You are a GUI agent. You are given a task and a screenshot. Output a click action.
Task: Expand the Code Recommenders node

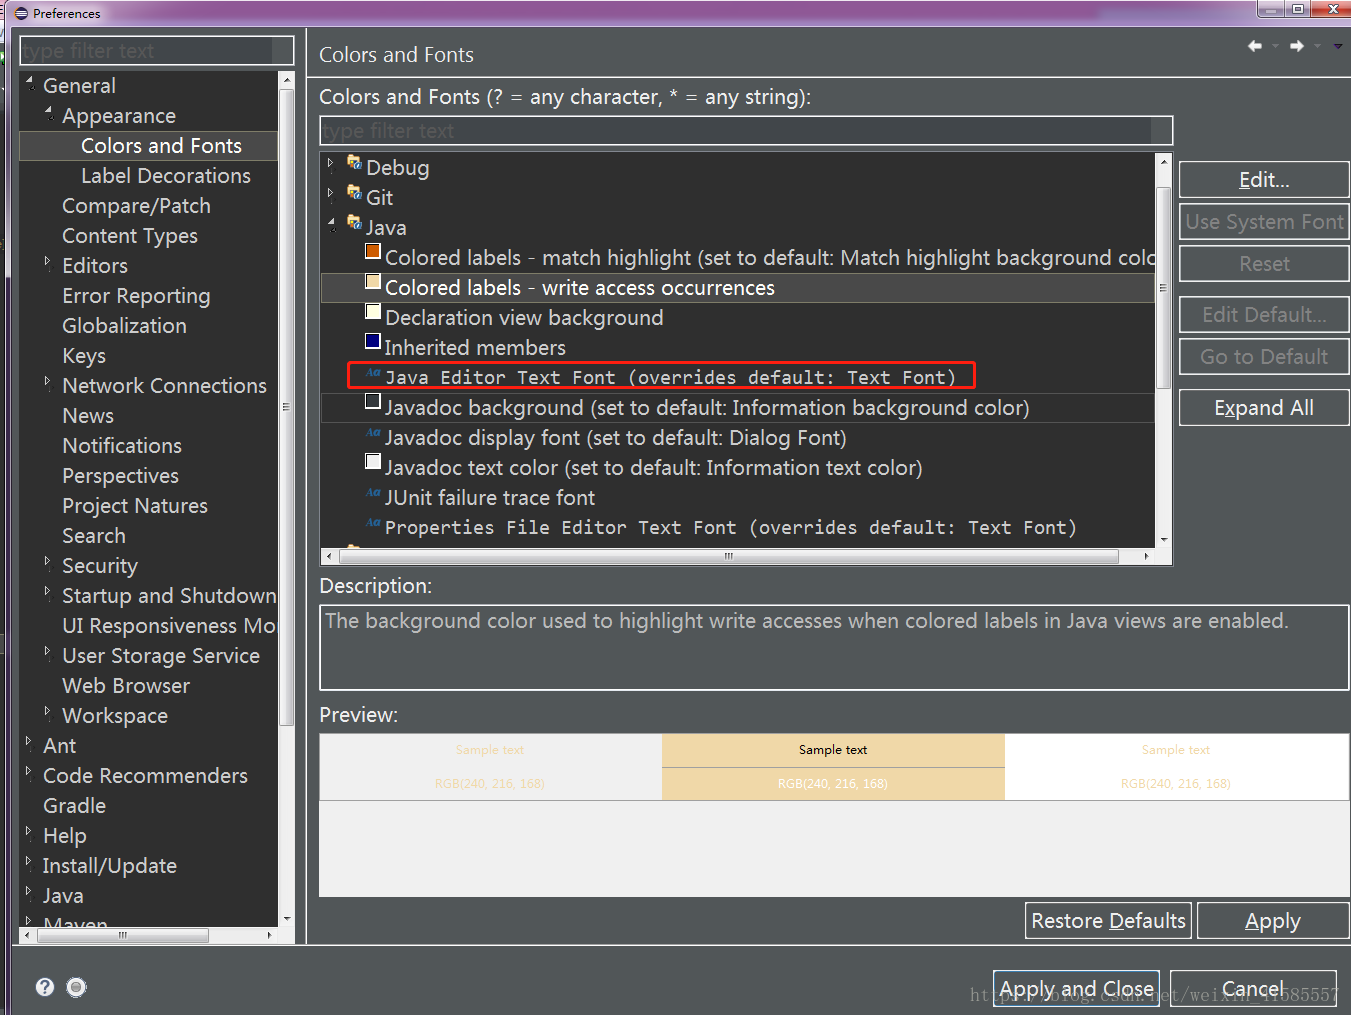(28, 772)
